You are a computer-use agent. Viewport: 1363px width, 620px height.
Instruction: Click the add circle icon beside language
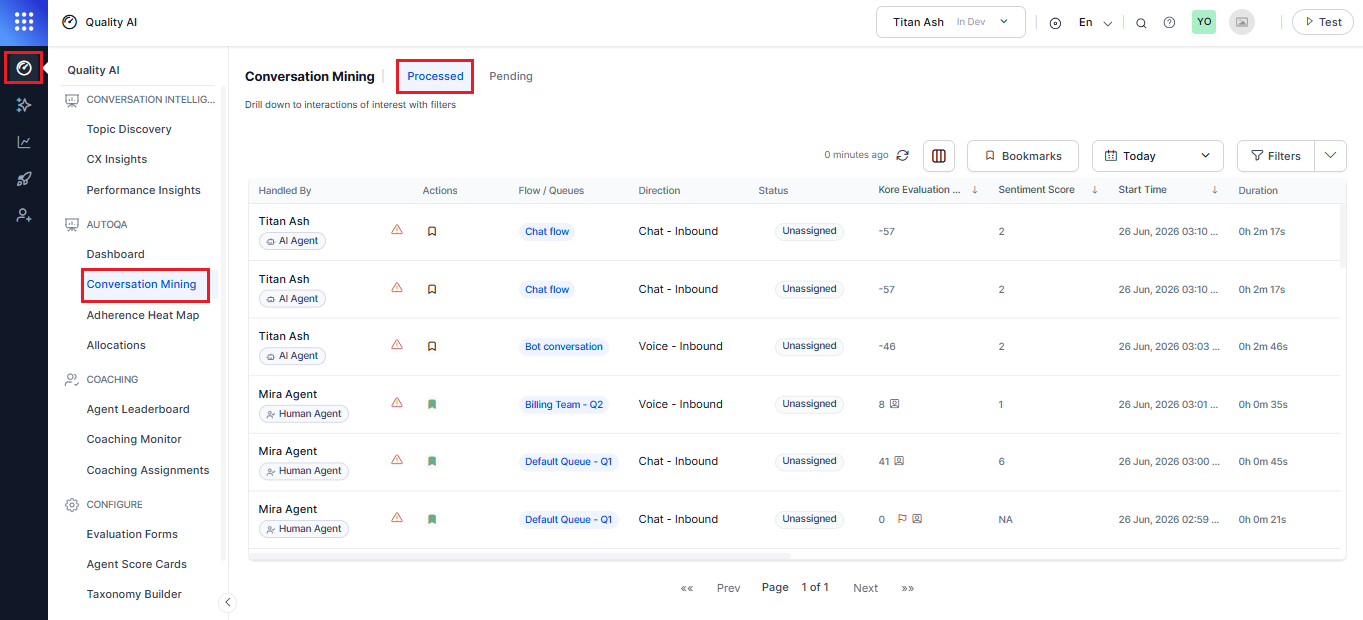pyautogui.click(x=1055, y=23)
